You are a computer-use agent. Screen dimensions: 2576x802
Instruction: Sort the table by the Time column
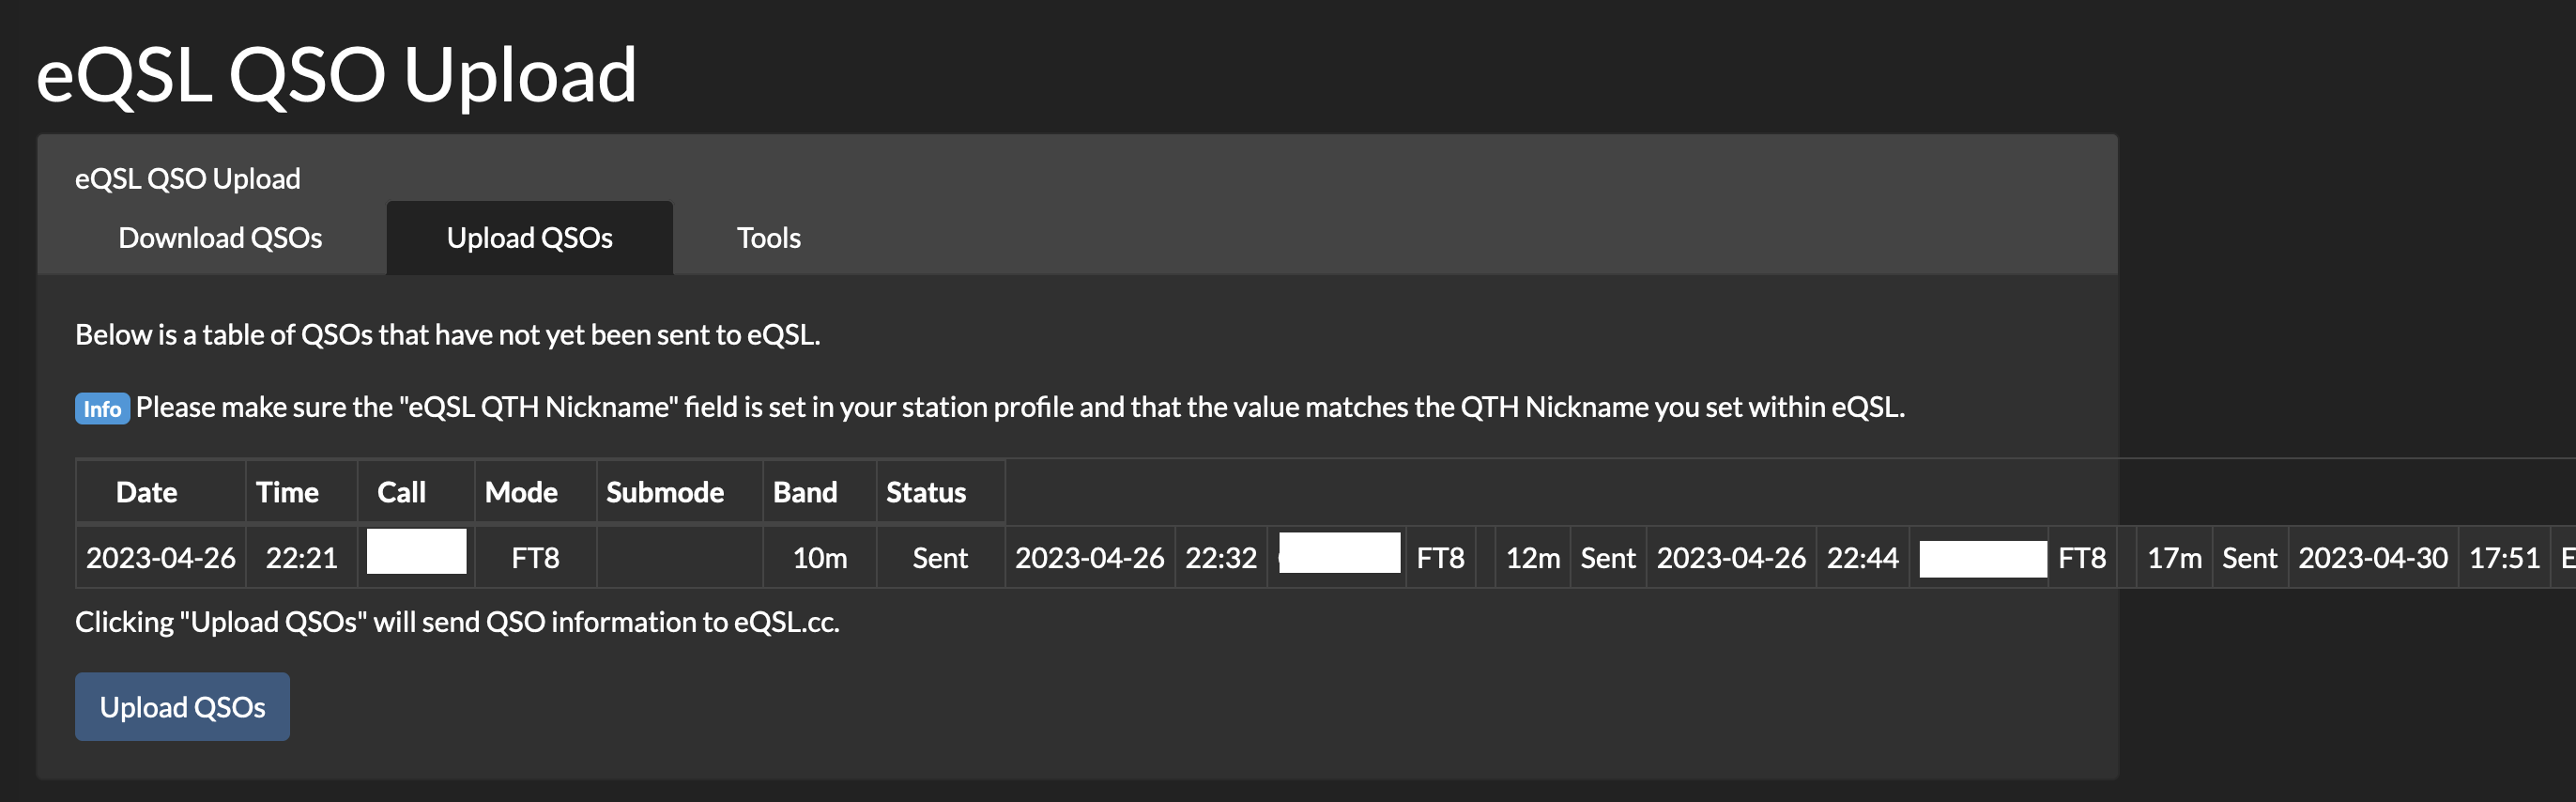click(x=287, y=492)
